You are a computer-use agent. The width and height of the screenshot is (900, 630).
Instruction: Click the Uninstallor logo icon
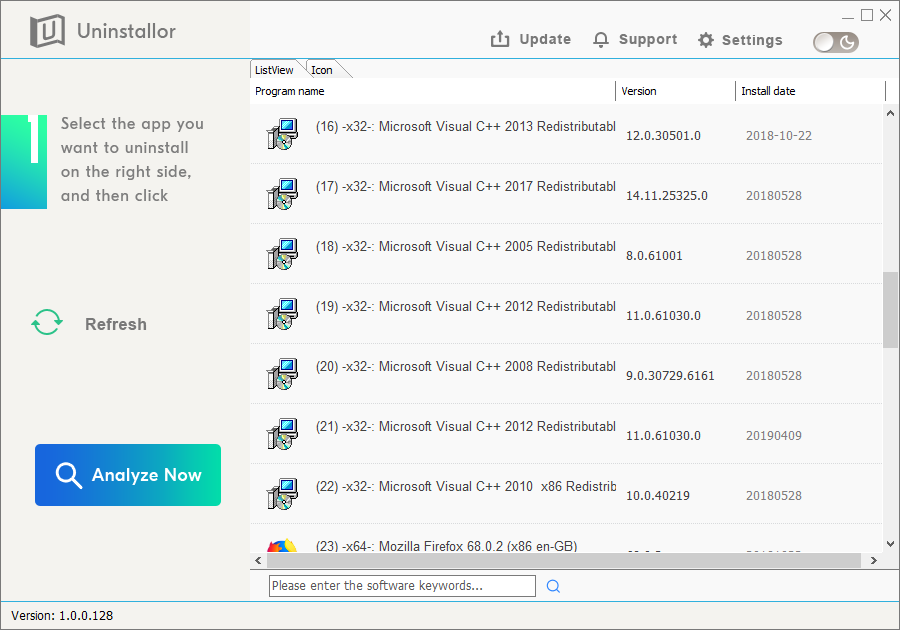click(x=47, y=31)
